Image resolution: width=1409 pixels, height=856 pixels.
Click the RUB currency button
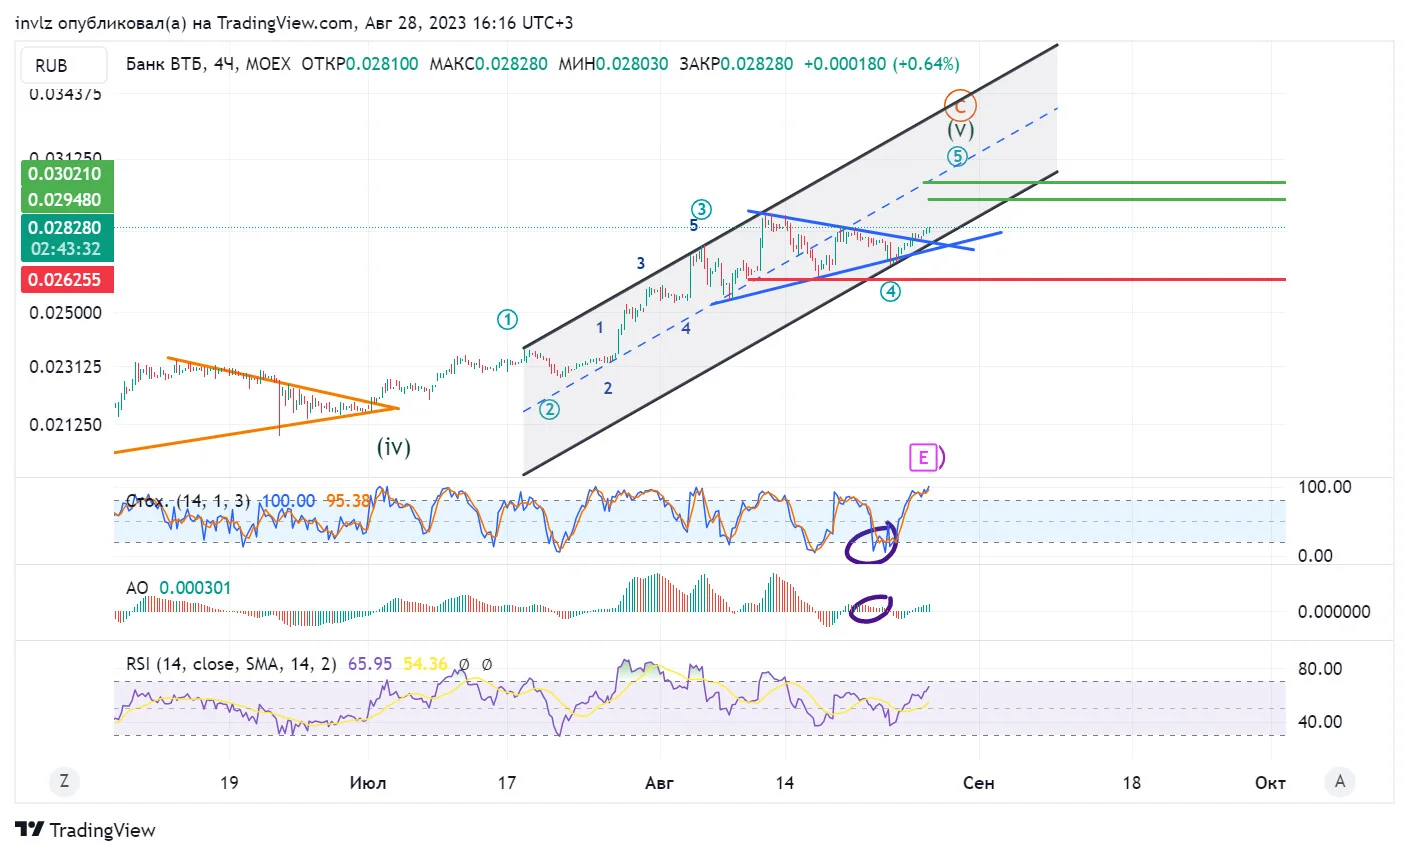pos(62,65)
